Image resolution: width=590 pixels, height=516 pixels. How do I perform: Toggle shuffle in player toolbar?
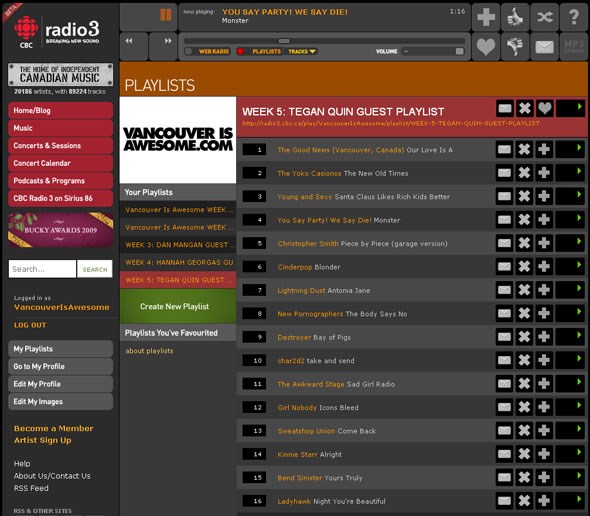pyautogui.click(x=544, y=17)
